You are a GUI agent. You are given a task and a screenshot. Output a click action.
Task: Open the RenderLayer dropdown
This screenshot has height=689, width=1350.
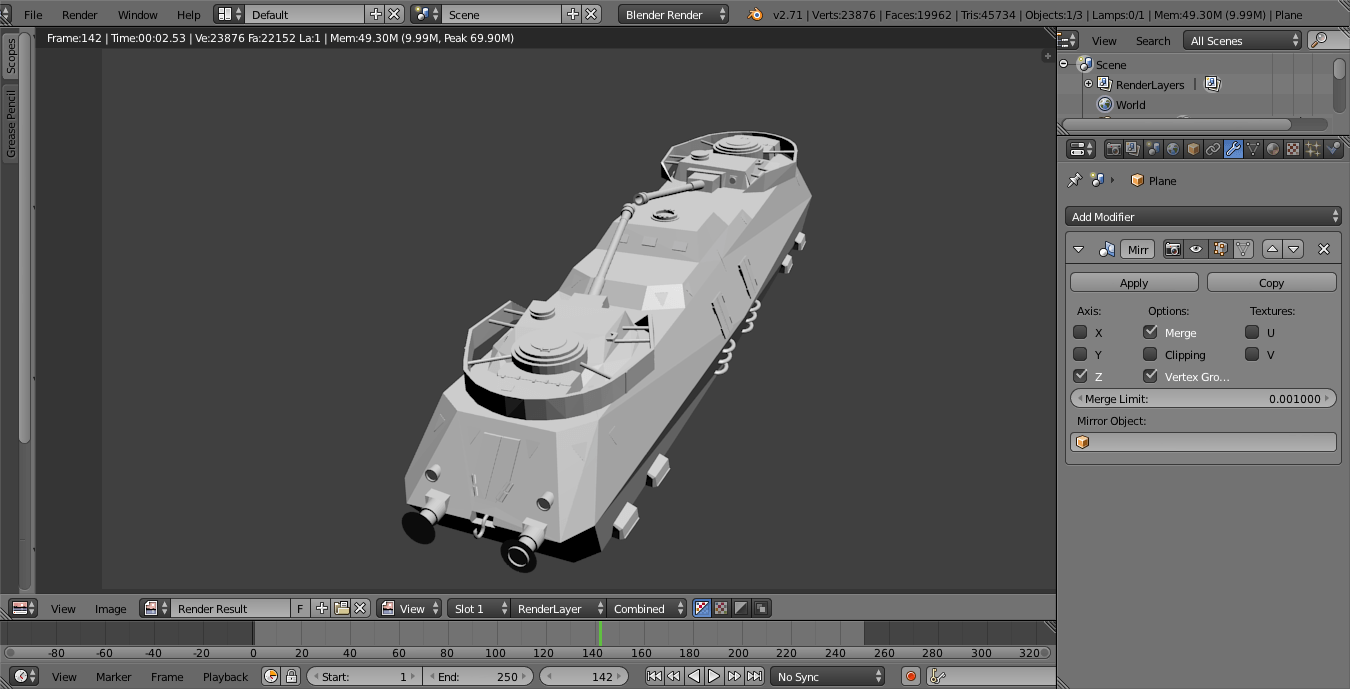(558, 608)
